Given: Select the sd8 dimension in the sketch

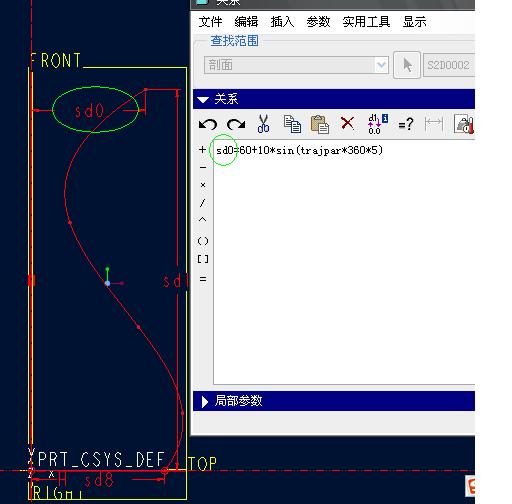Looking at the screenshot, I should tap(99, 480).
